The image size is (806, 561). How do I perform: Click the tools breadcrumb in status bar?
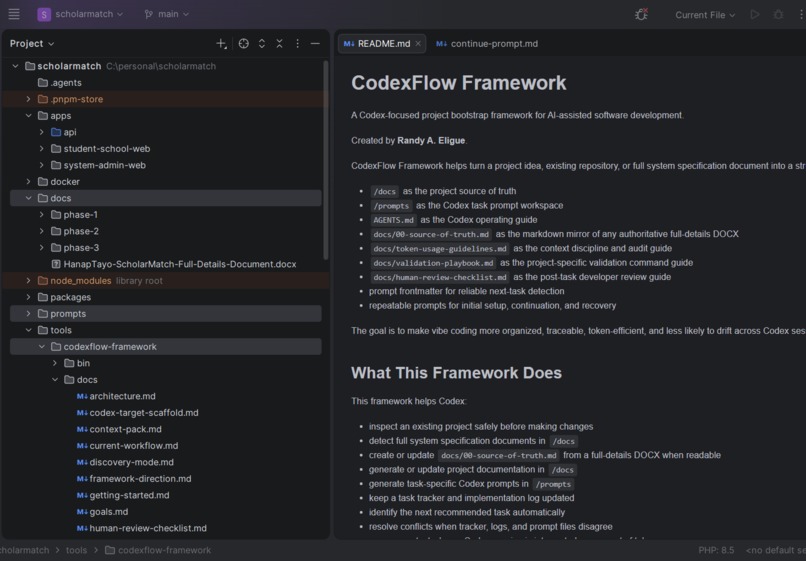[76, 550]
